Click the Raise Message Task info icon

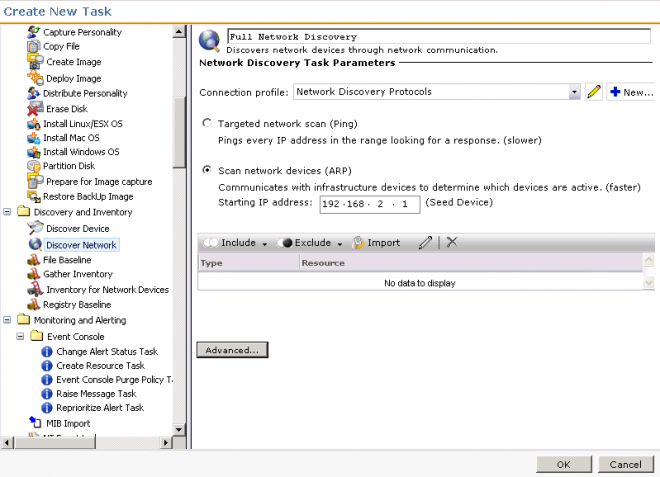(x=47, y=394)
